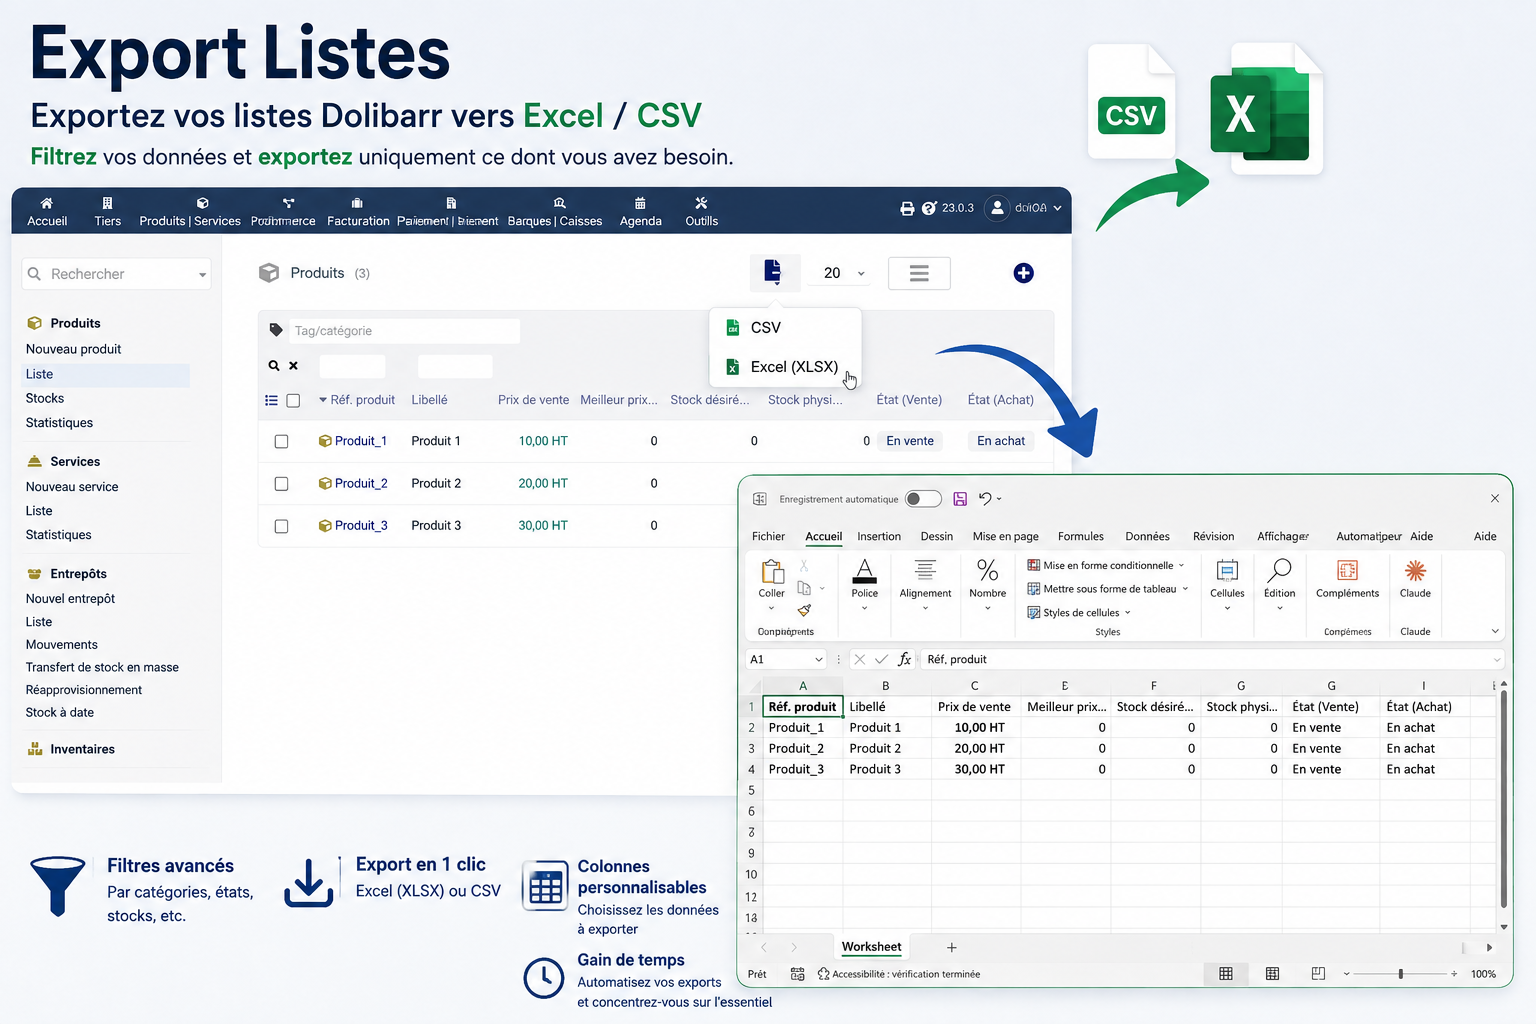Click the printer icon in Dolibarr header
The width and height of the screenshot is (1536, 1024).
click(907, 208)
